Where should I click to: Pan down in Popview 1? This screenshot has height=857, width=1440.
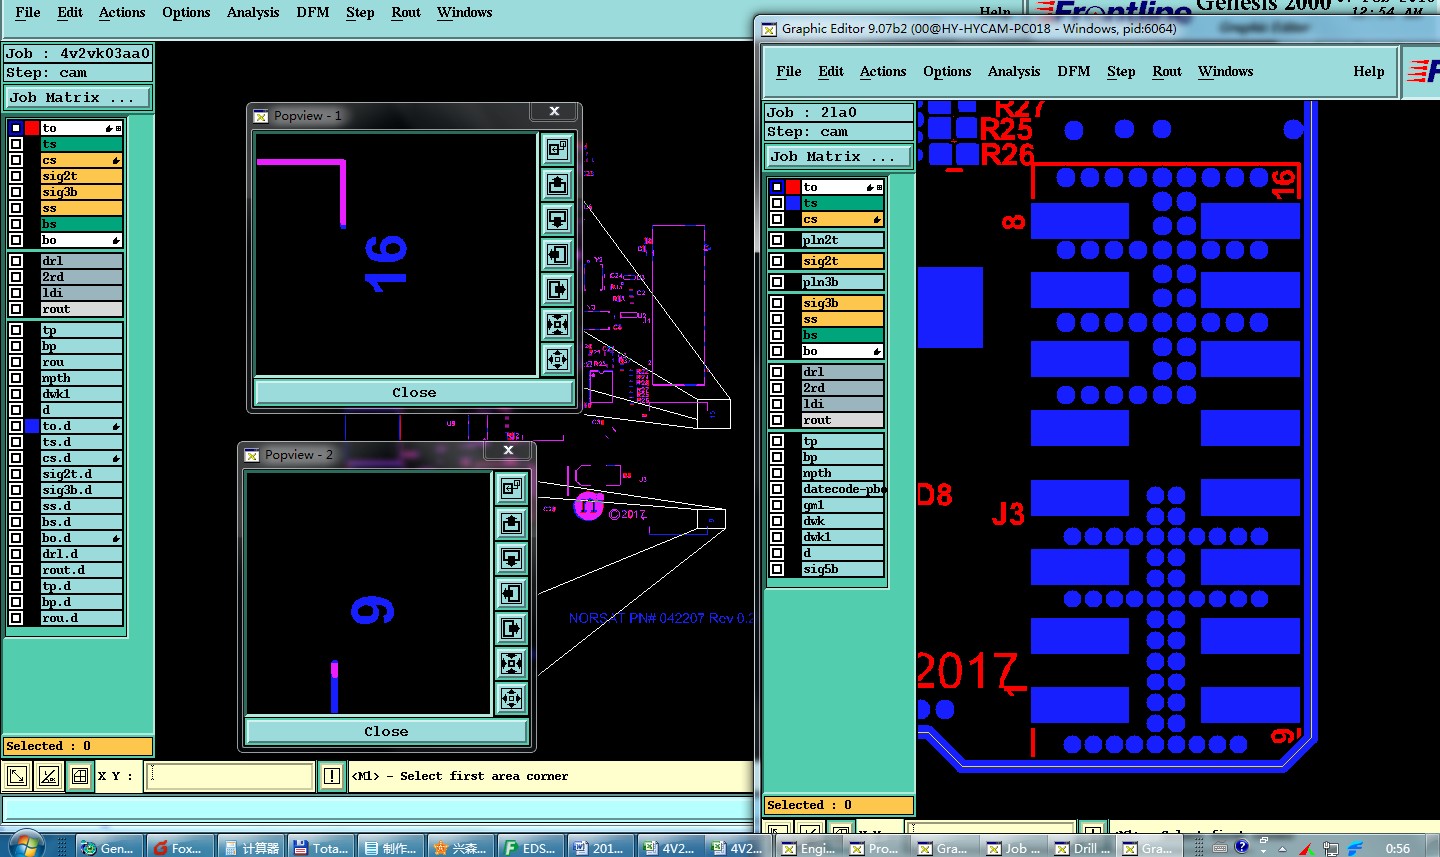pos(558,219)
